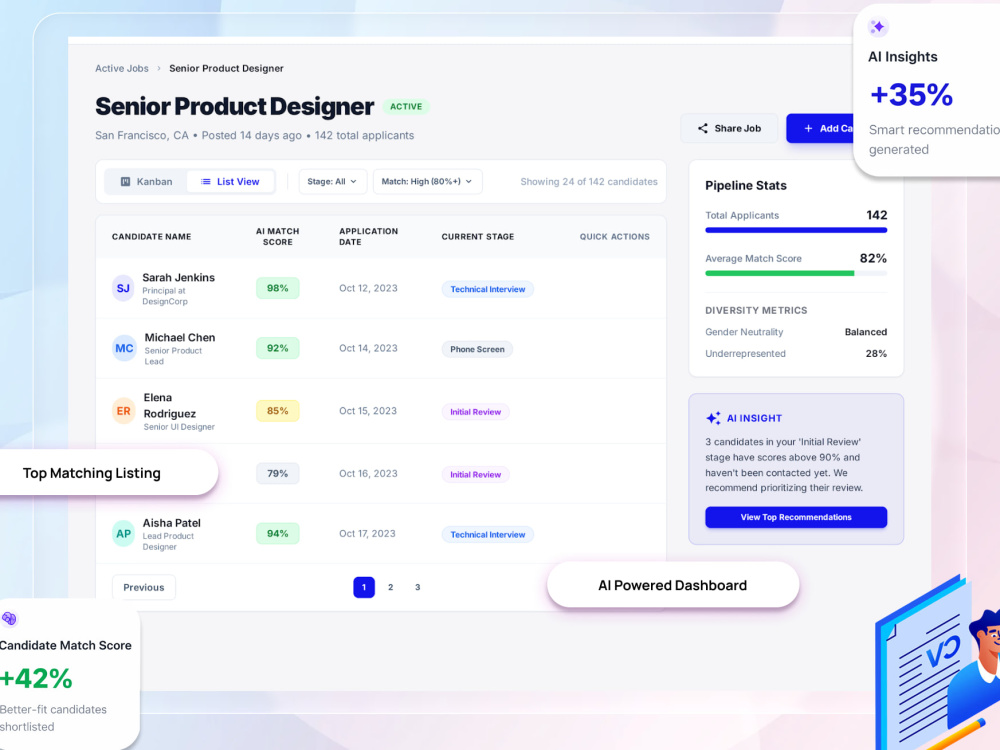Screen dimensions: 1000x750
Task: Click the AI Insights card star icon
Action: click(878, 27)
